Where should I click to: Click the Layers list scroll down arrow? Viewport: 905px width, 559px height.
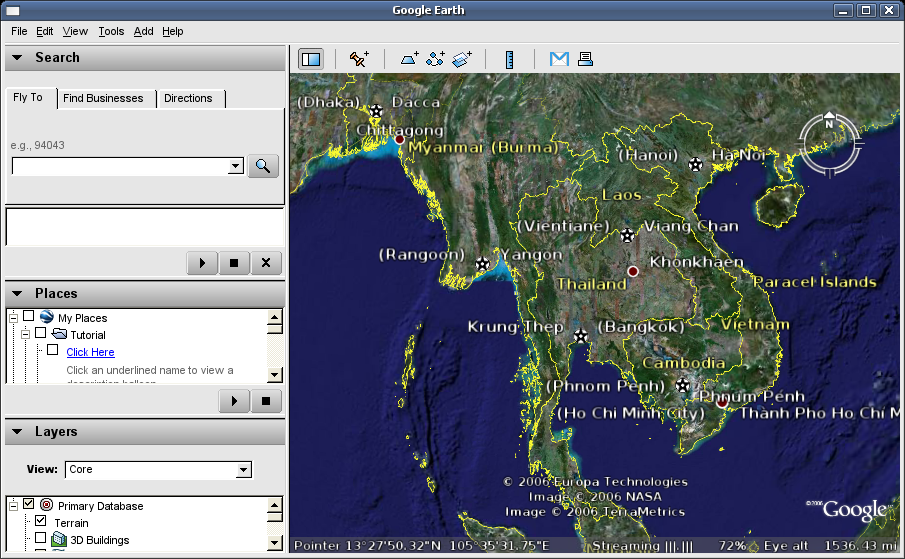pyautogui.click(x=275, y=543)
